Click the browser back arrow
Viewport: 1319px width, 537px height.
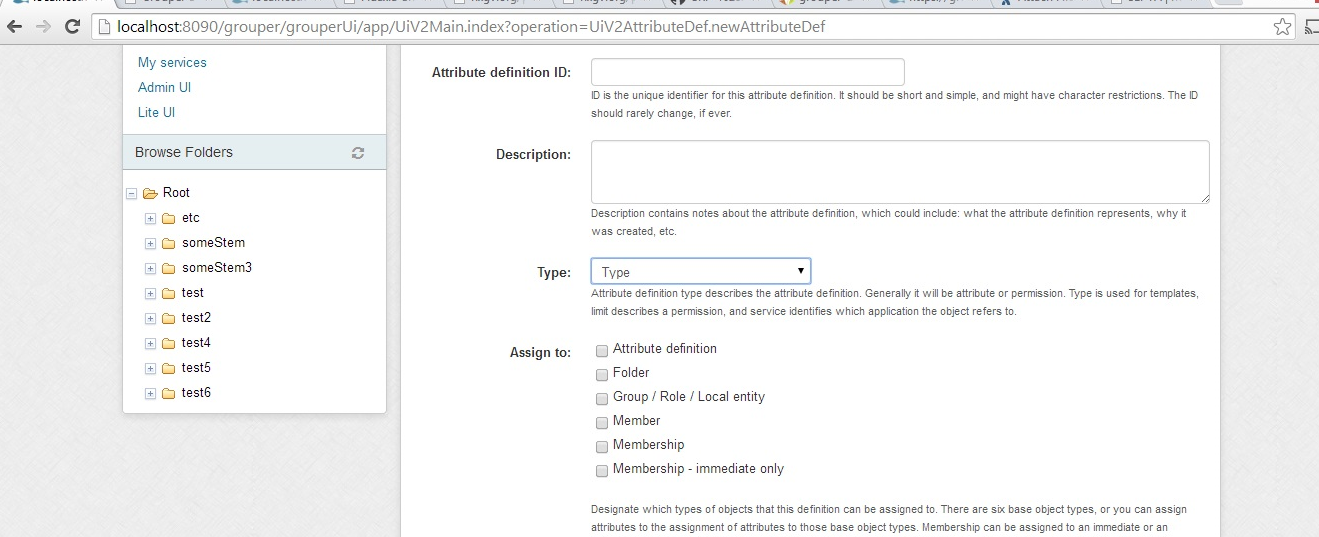[15, 27]
